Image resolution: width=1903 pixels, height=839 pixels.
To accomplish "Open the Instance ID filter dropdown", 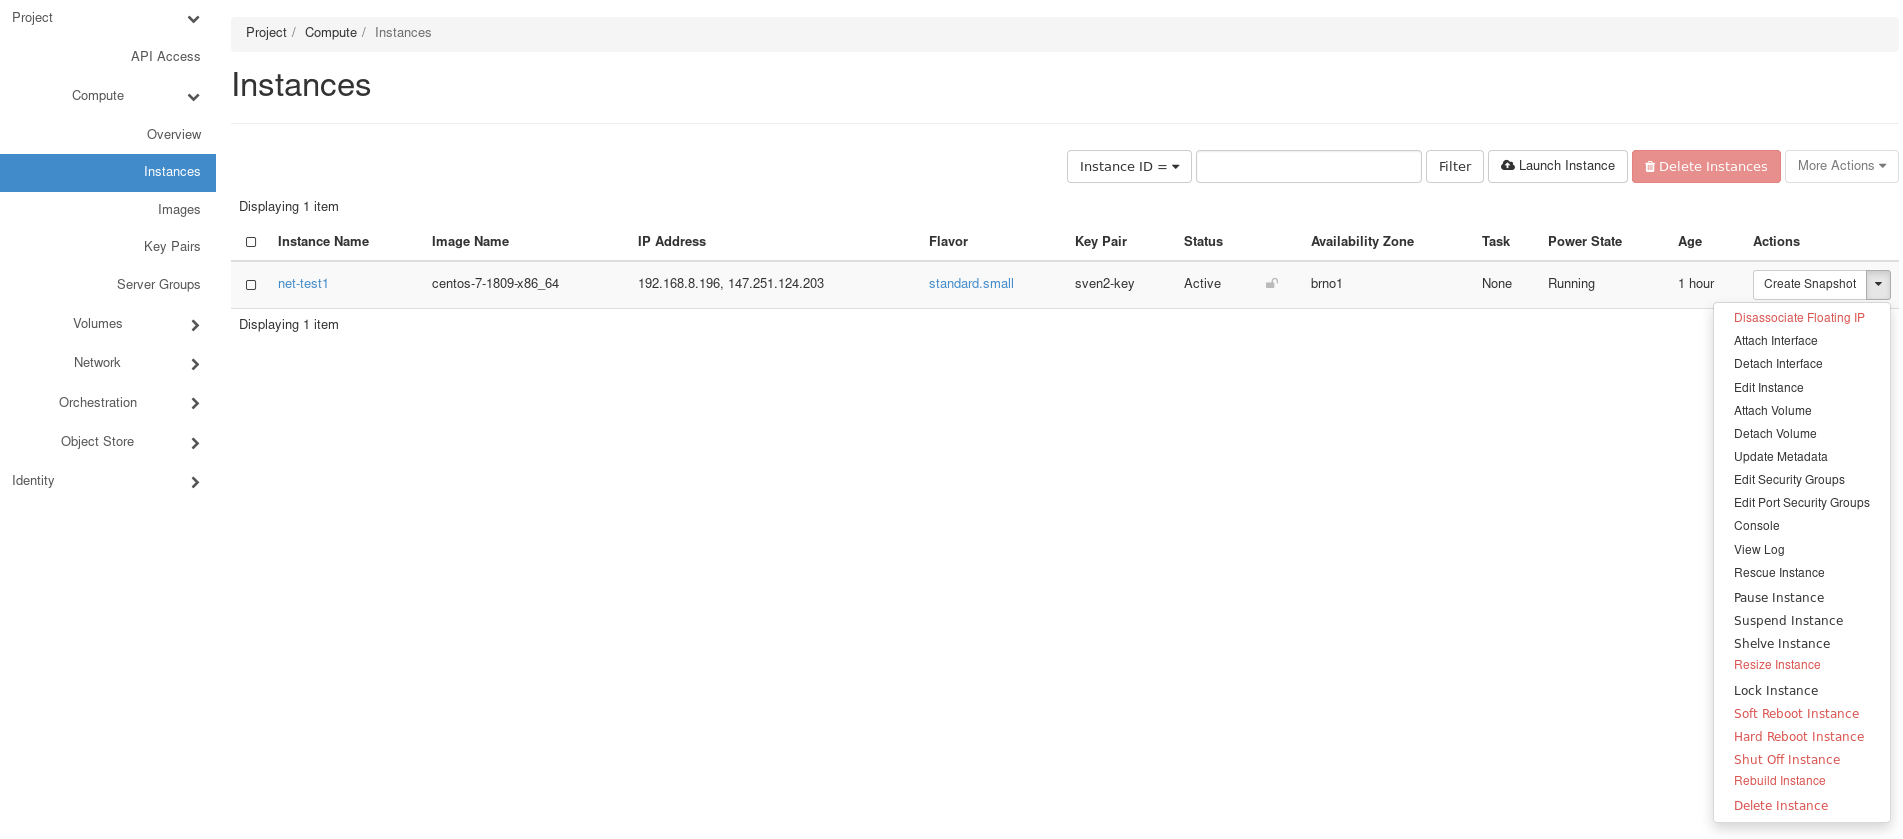I will coord(1128,167).
